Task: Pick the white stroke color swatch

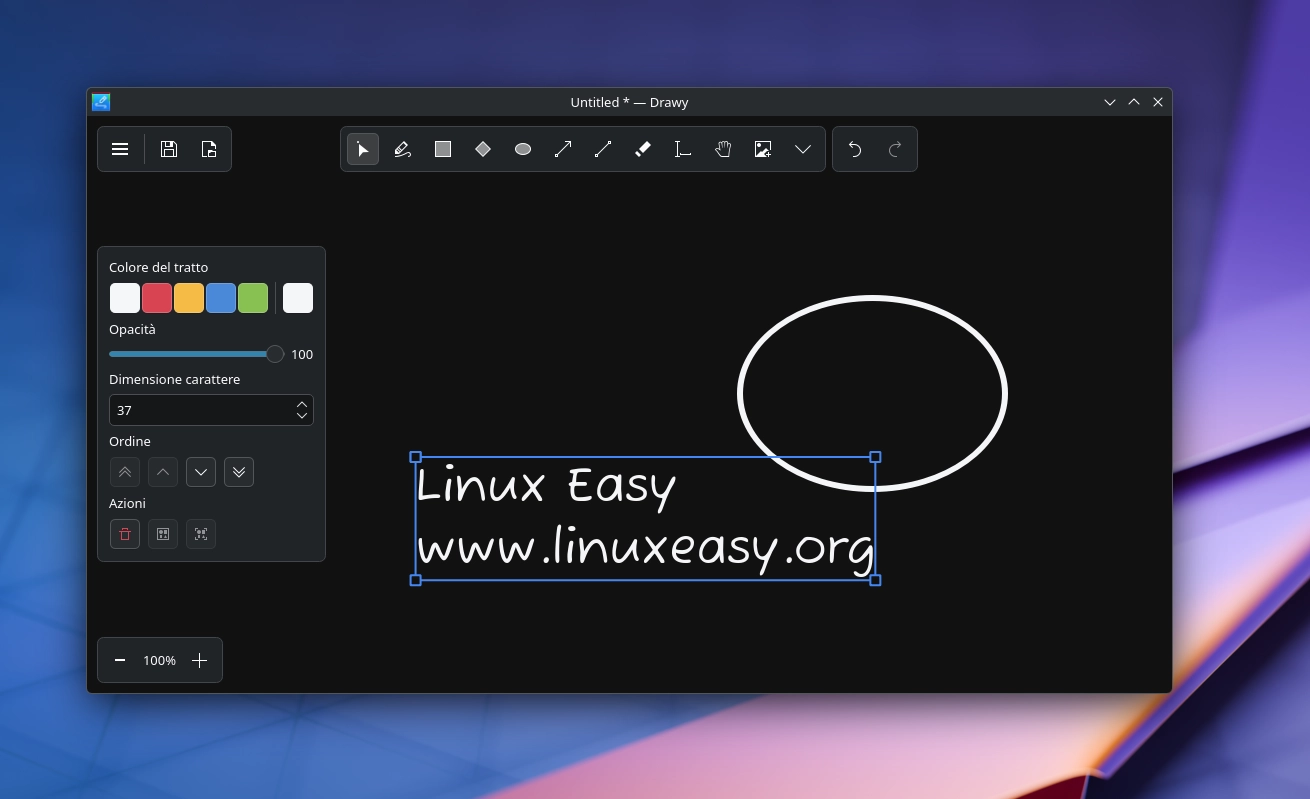Action: point(125,298)
